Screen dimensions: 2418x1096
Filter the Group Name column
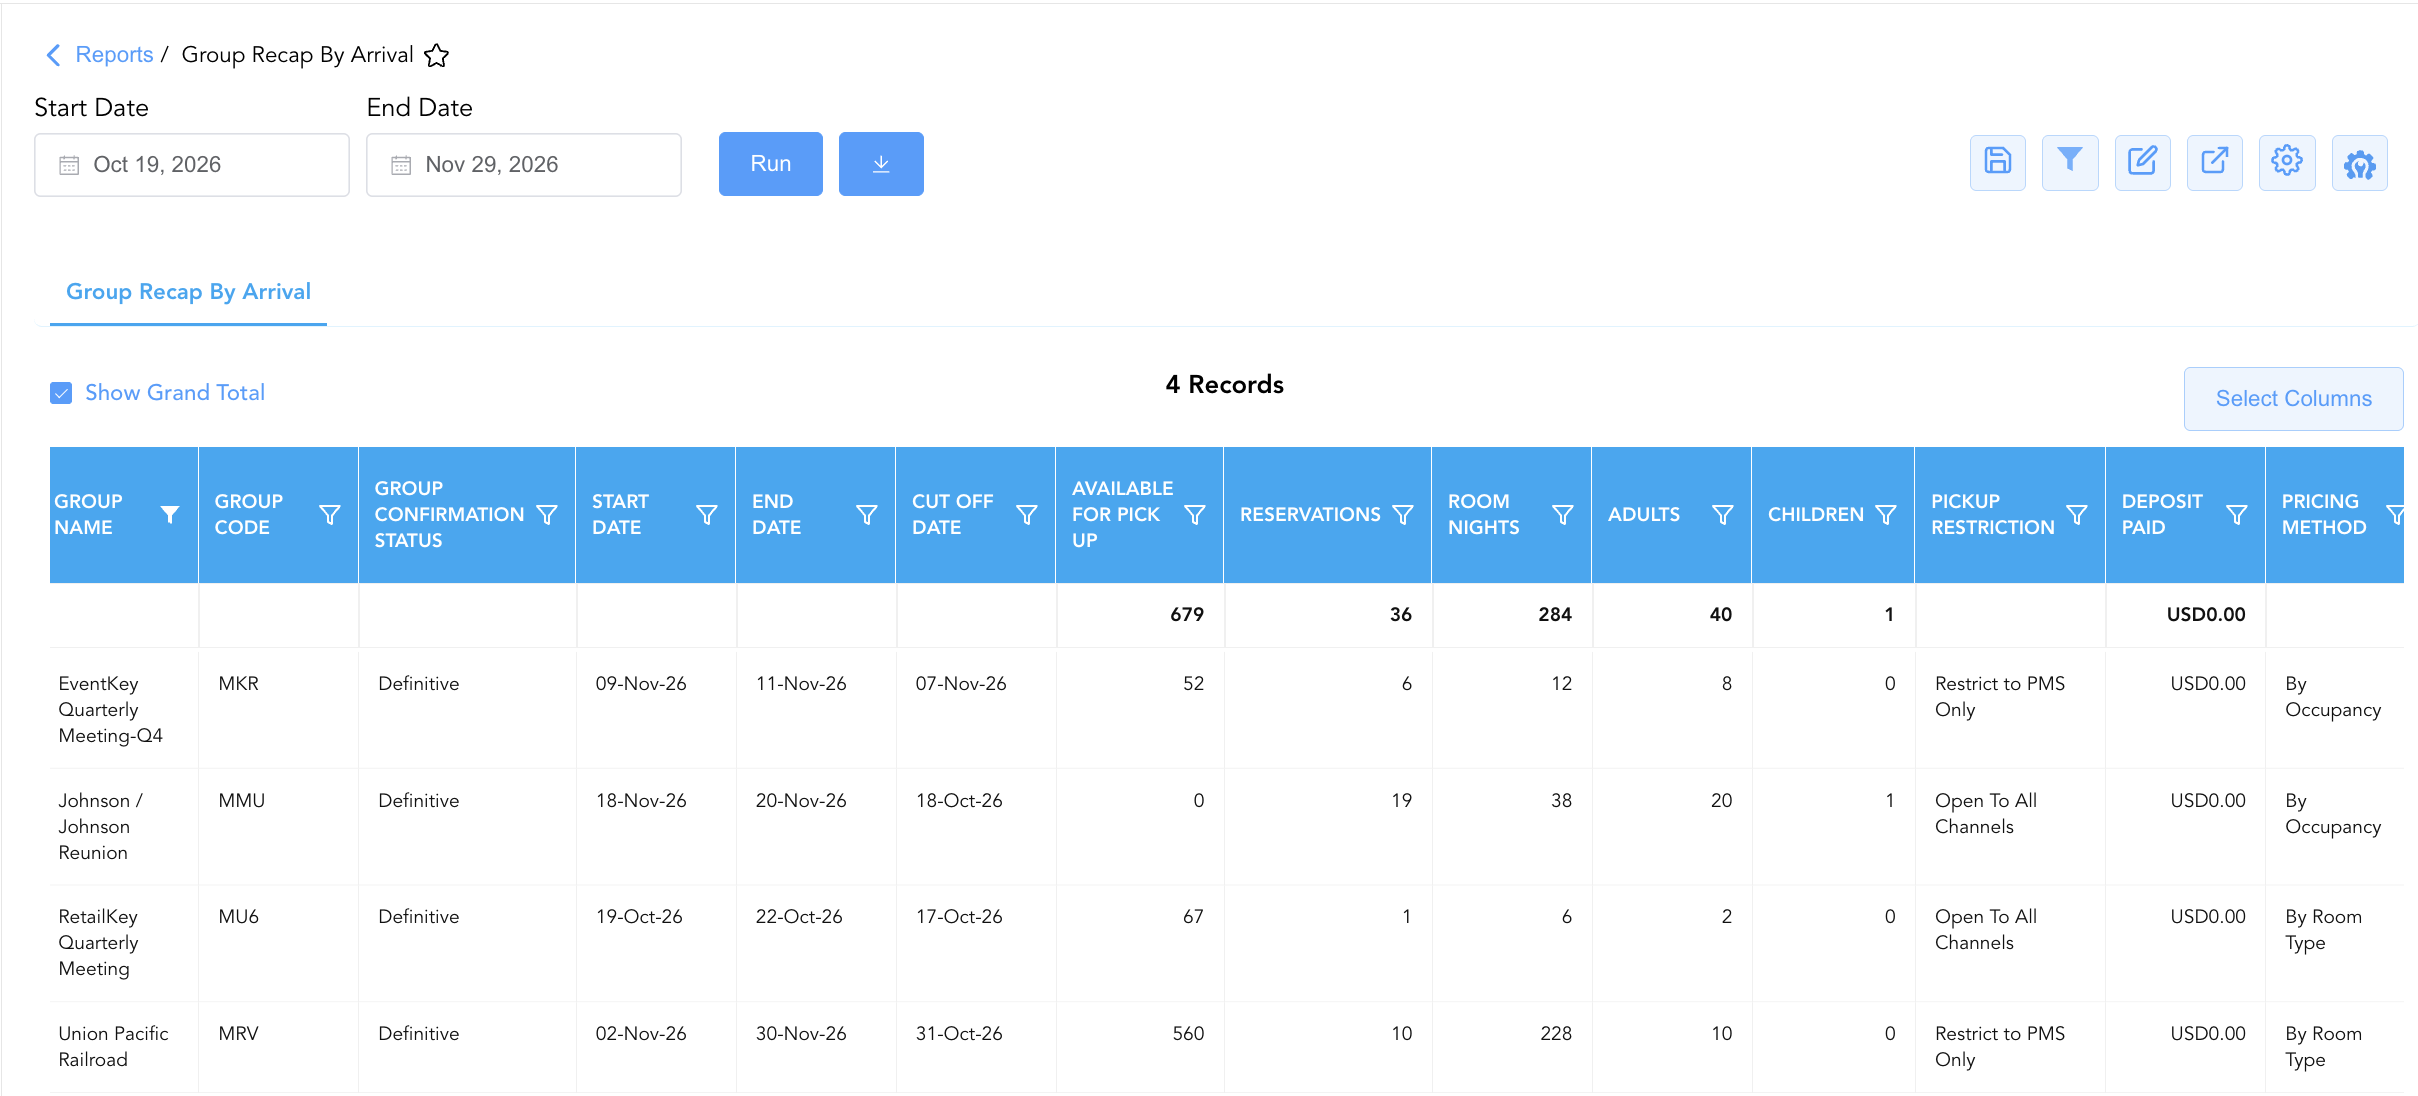tap(170, 514)
